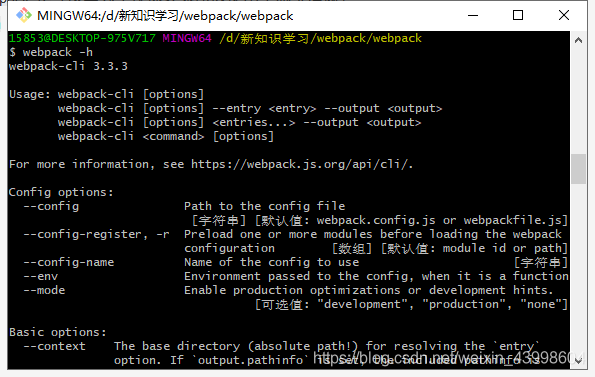Click 'Enable production optimizations or development hints.'

[x=368, y=291]
